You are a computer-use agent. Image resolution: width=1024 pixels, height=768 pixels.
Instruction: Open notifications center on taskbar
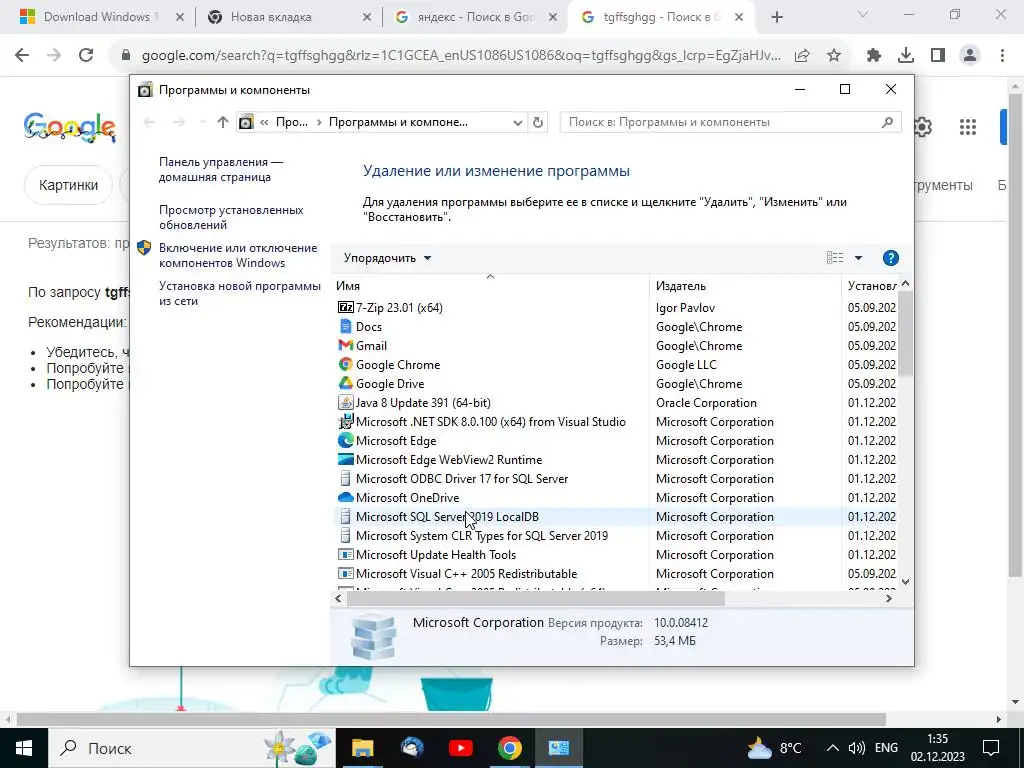click(x=991, y=748)
